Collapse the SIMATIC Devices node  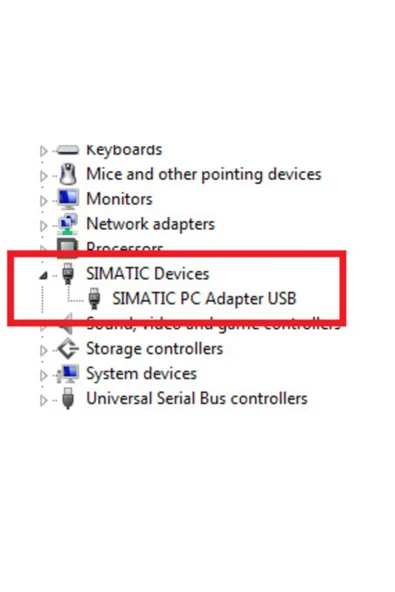click(43, 275)
